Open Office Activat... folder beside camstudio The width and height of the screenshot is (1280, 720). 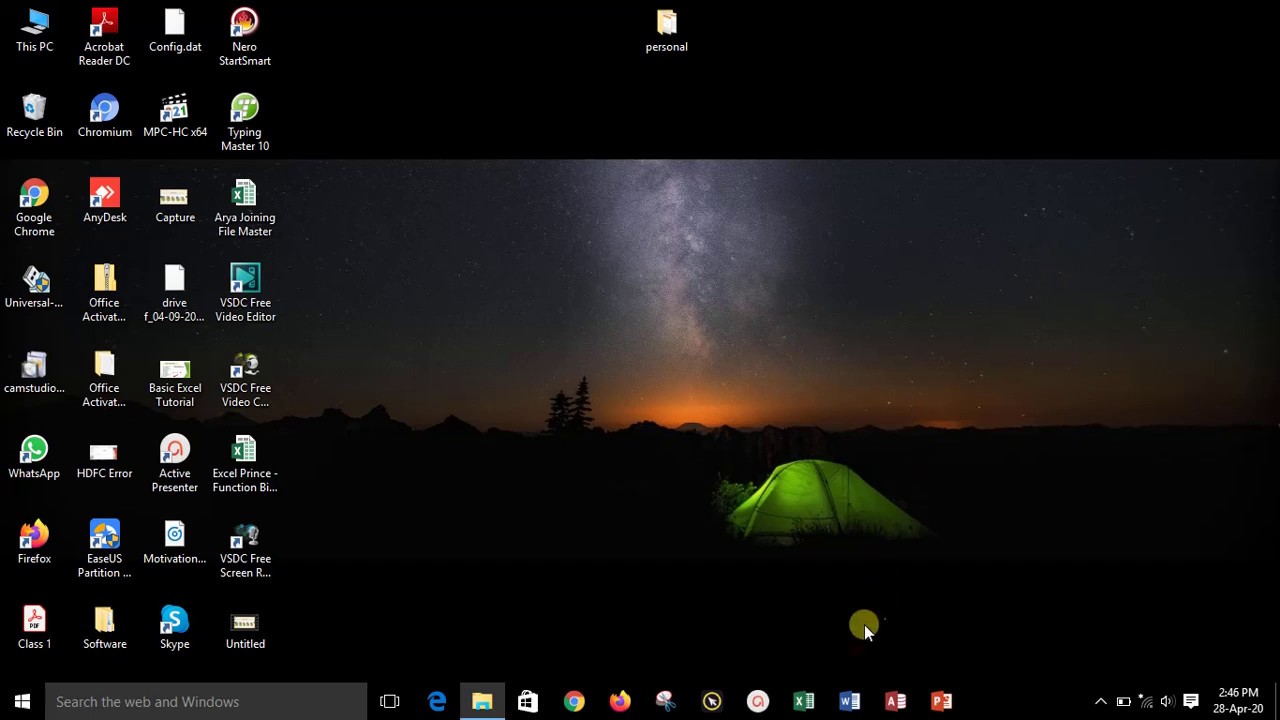click(104, 379)
